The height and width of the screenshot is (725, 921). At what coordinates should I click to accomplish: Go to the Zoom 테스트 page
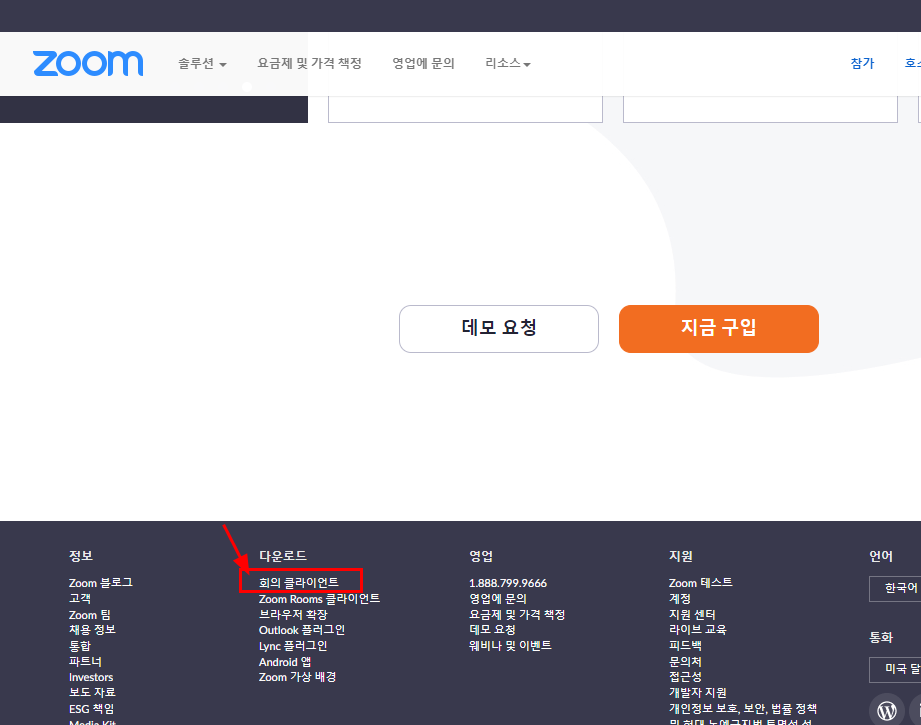tap(700, 582)
